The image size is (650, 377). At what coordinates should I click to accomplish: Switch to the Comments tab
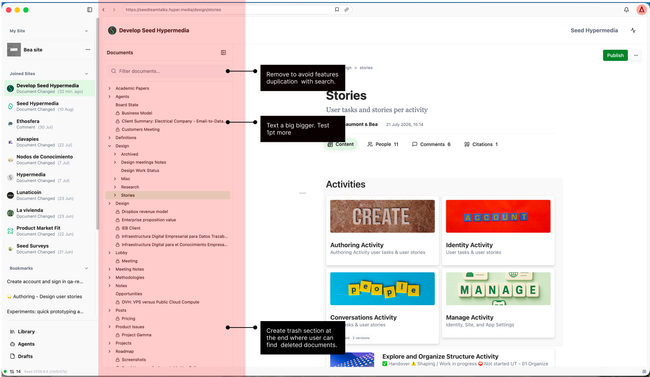[431, 144]
